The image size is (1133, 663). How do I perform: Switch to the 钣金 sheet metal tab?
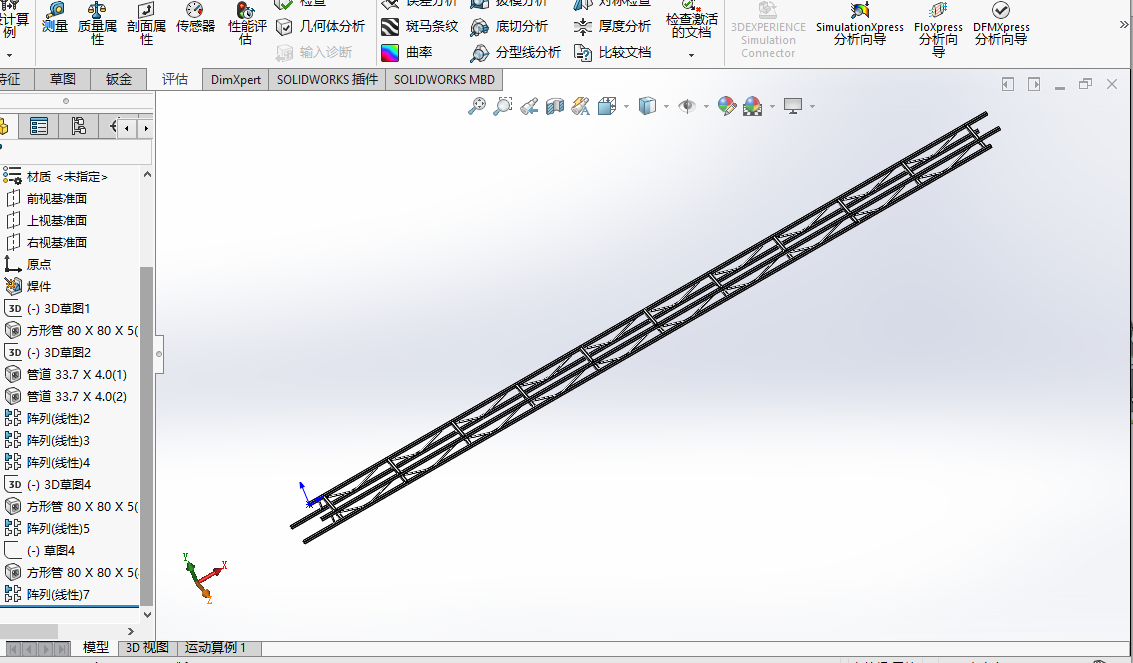click(x=119, y=79)
